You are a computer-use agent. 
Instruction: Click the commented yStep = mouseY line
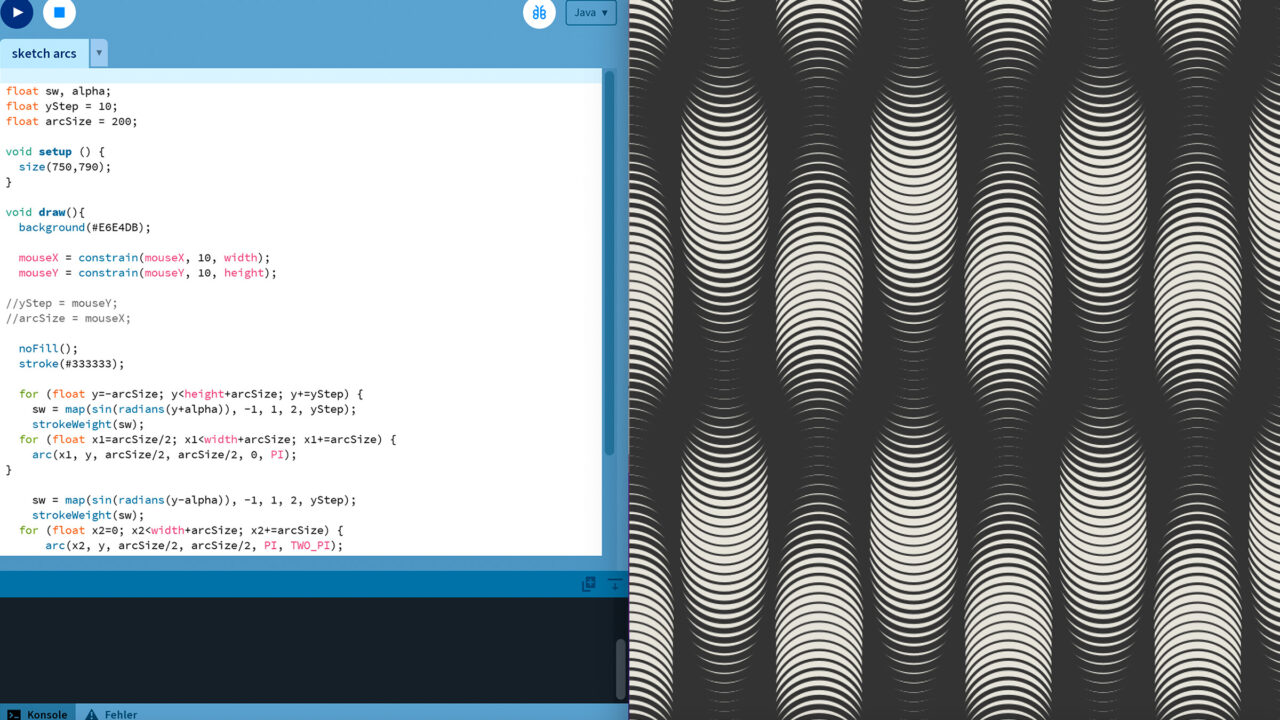(60, 303)
